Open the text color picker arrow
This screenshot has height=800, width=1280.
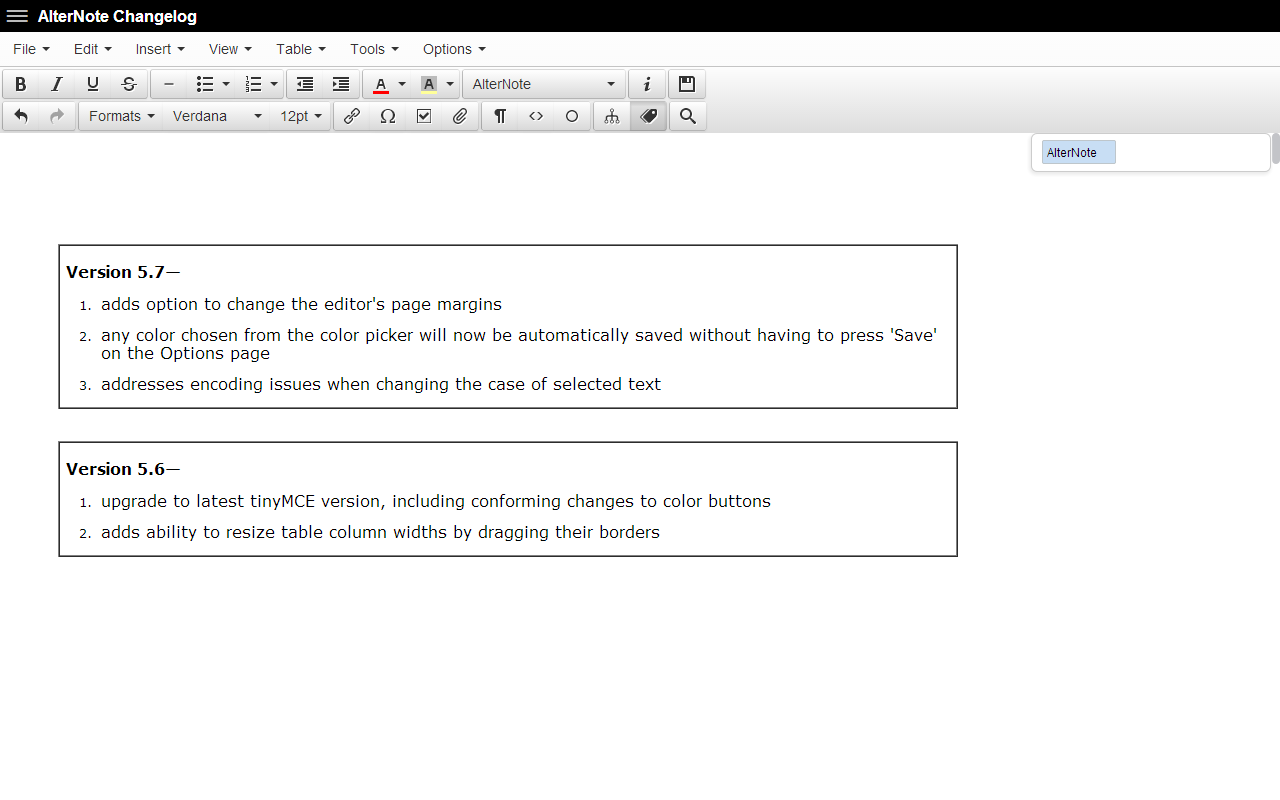[402, 84]
